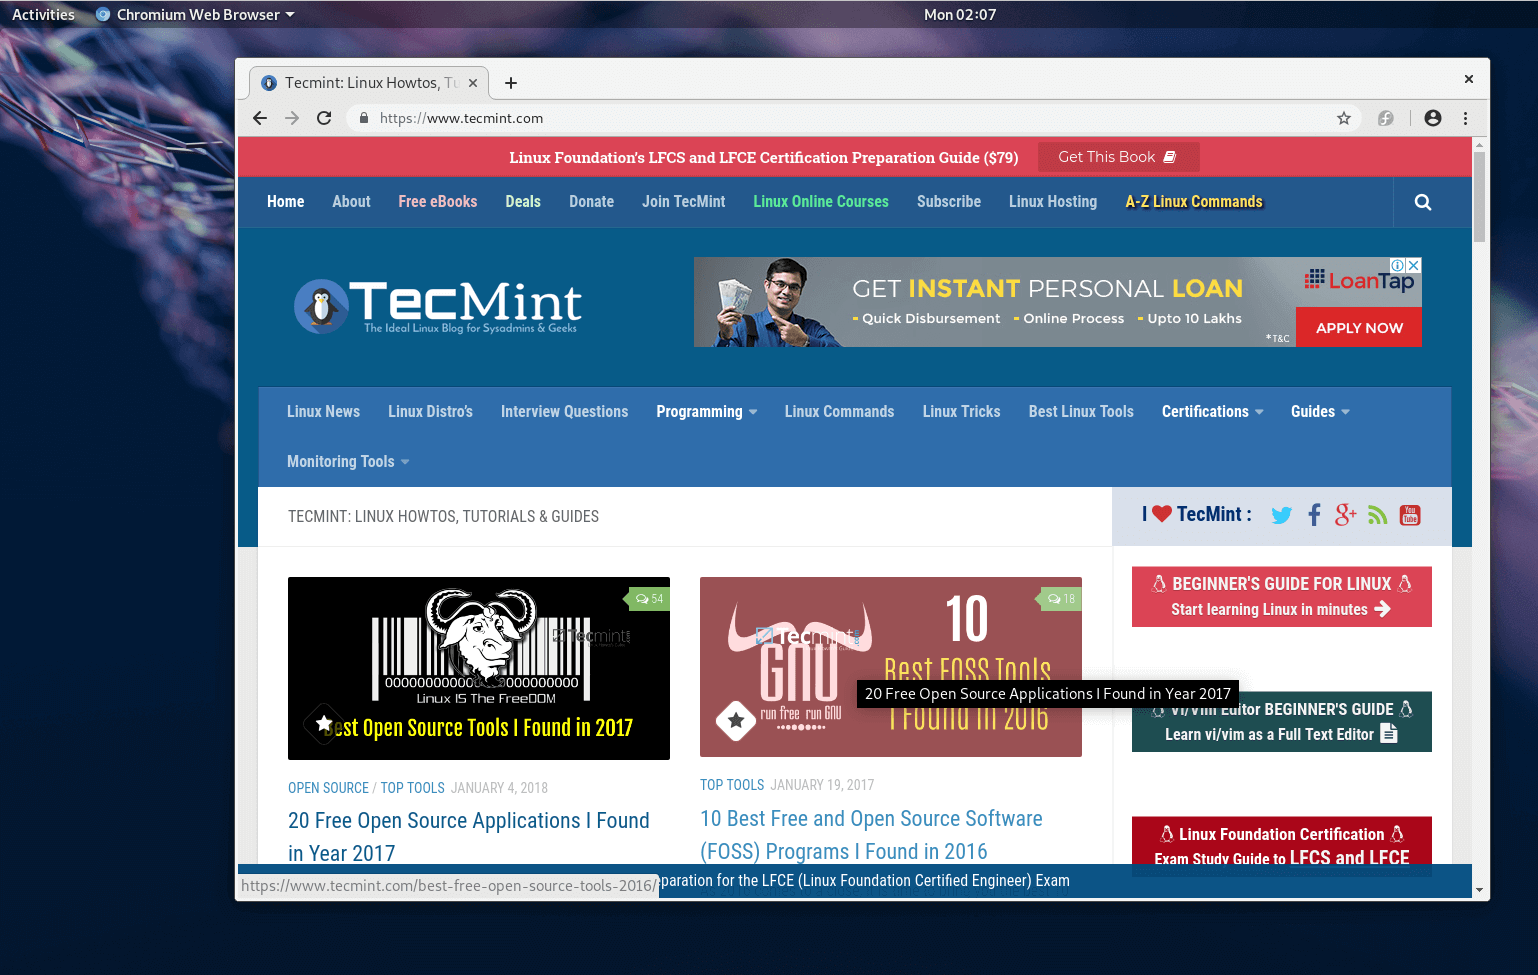Open the Home menu item

[285, 202]
